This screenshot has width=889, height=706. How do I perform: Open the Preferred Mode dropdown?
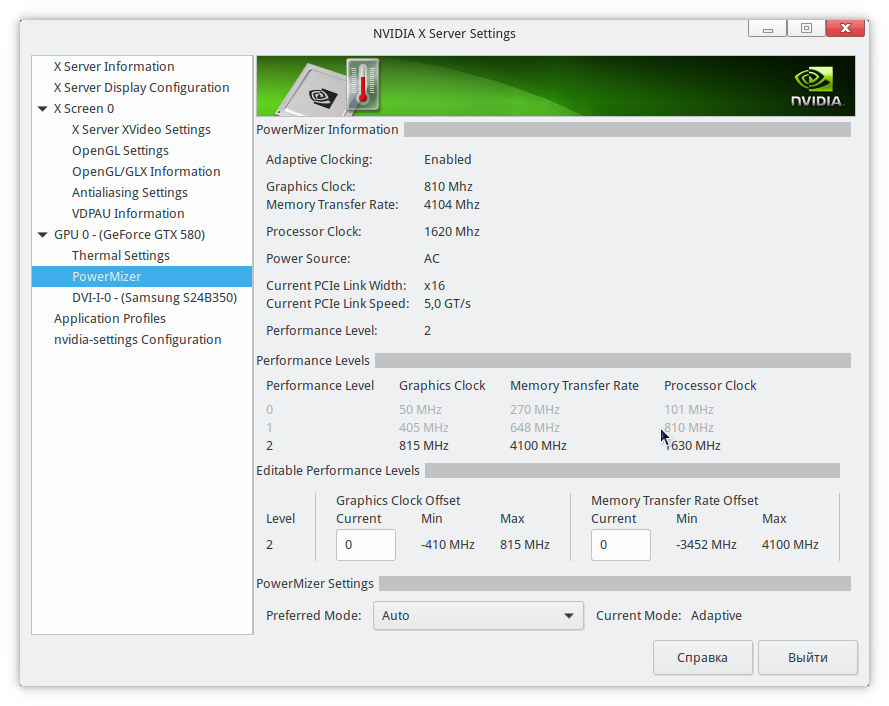(478, 616)
